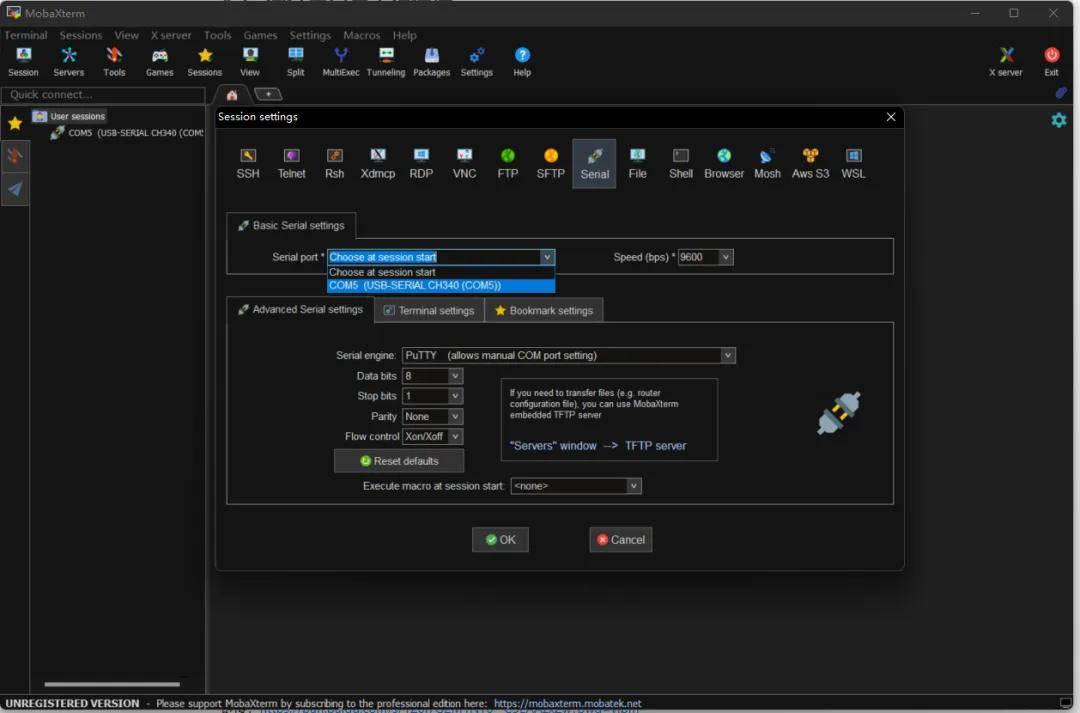Open the Tunneling toolbar icon

386,61
